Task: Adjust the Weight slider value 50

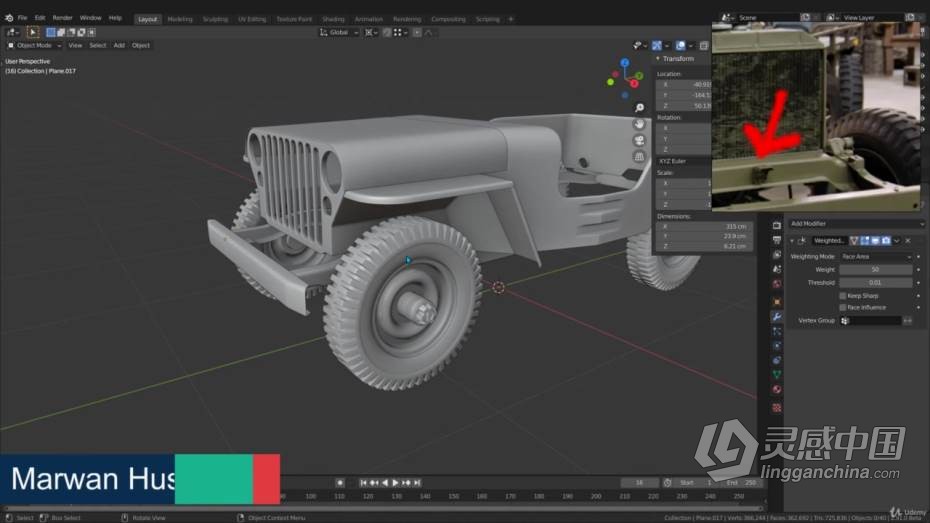Action: [876, 269]
